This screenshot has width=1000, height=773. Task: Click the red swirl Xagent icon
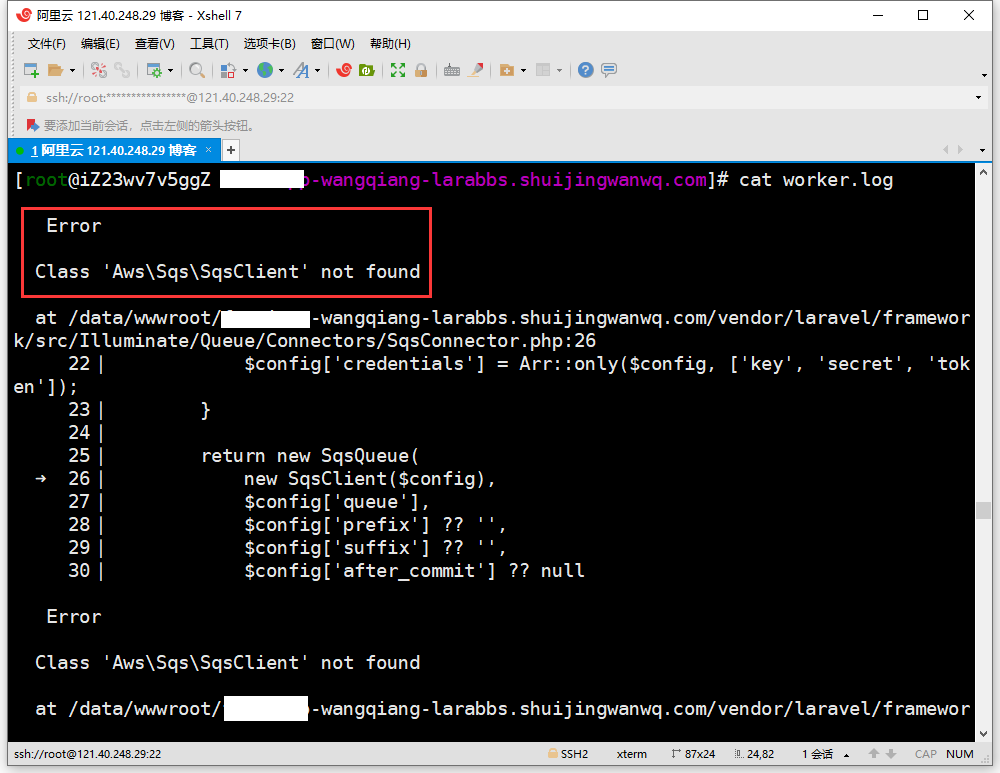coord(344,70)
